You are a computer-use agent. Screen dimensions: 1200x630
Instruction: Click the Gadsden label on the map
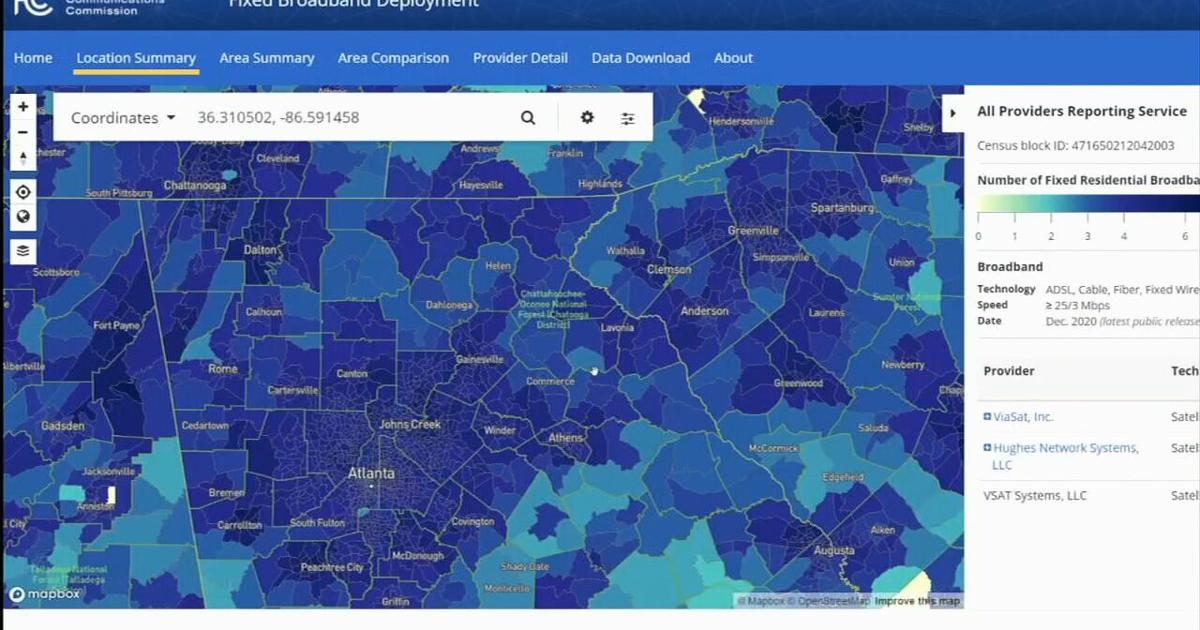(62, 425)
